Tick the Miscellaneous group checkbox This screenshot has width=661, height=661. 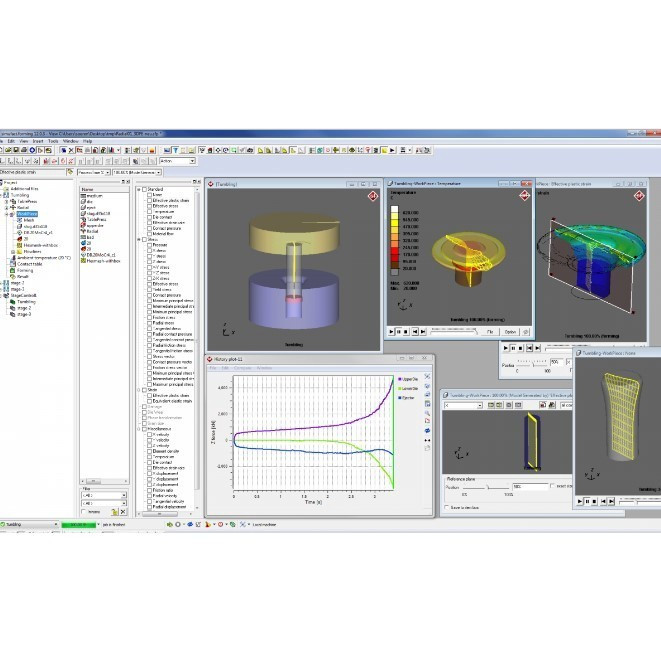pyautogui.click(x=144, y=429)
